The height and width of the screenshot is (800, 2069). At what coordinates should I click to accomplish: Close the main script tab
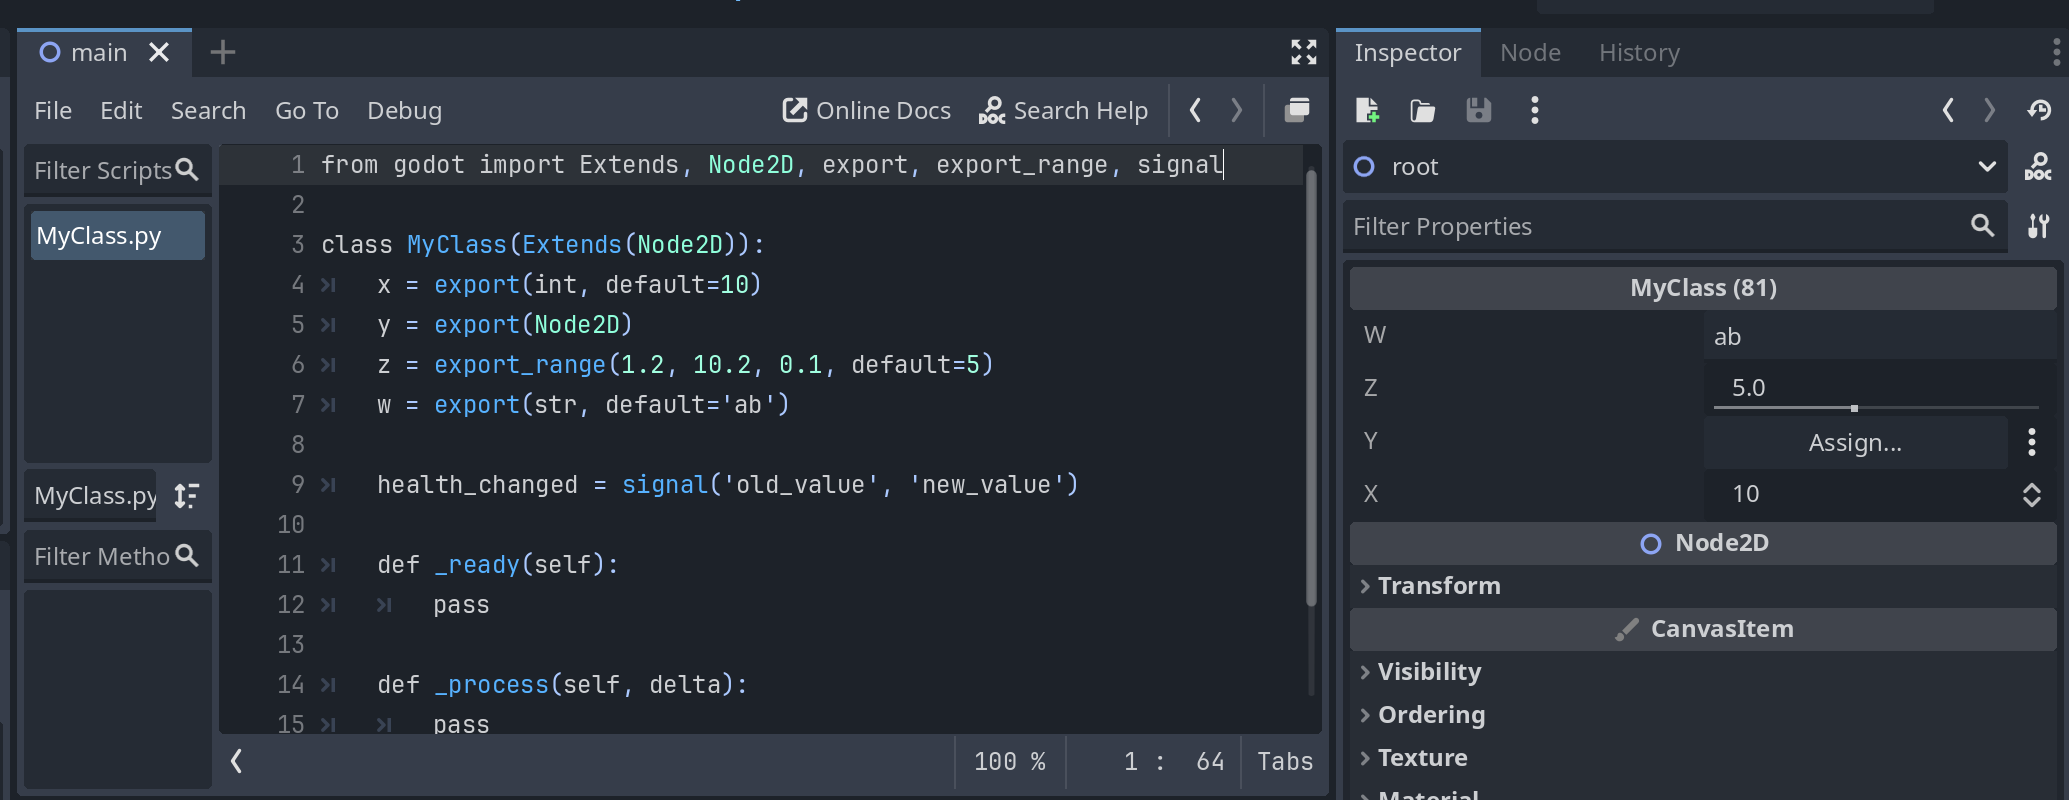pos(159,52)
